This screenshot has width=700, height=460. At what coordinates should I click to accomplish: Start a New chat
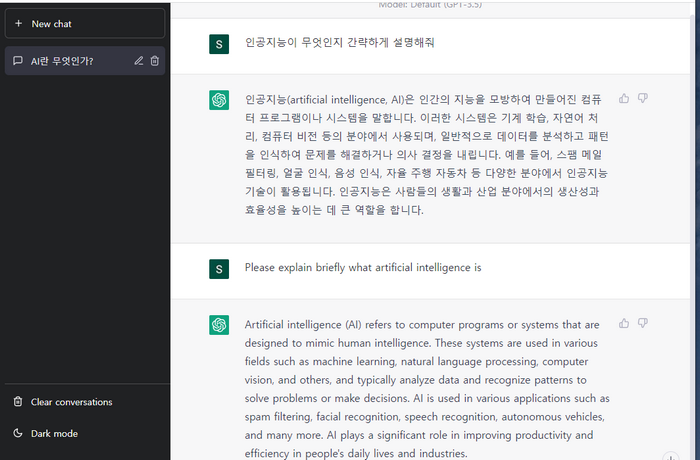tap(85, 24)
